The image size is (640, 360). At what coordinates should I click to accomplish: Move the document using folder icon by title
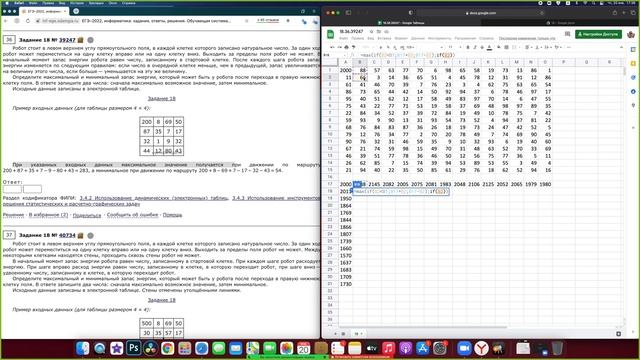coord(379,31)
